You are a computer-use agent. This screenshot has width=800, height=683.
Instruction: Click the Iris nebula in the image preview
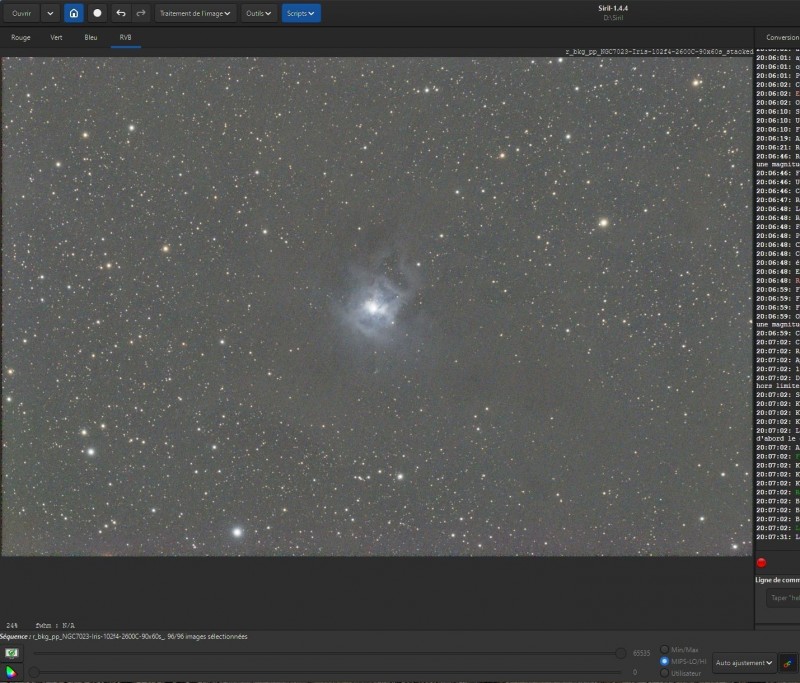tap(373, 307)
